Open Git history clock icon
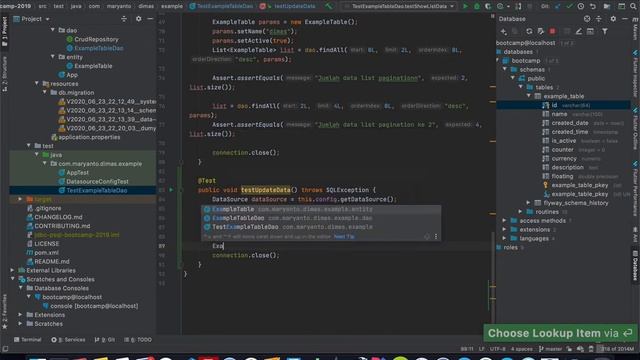 (581, 6)
